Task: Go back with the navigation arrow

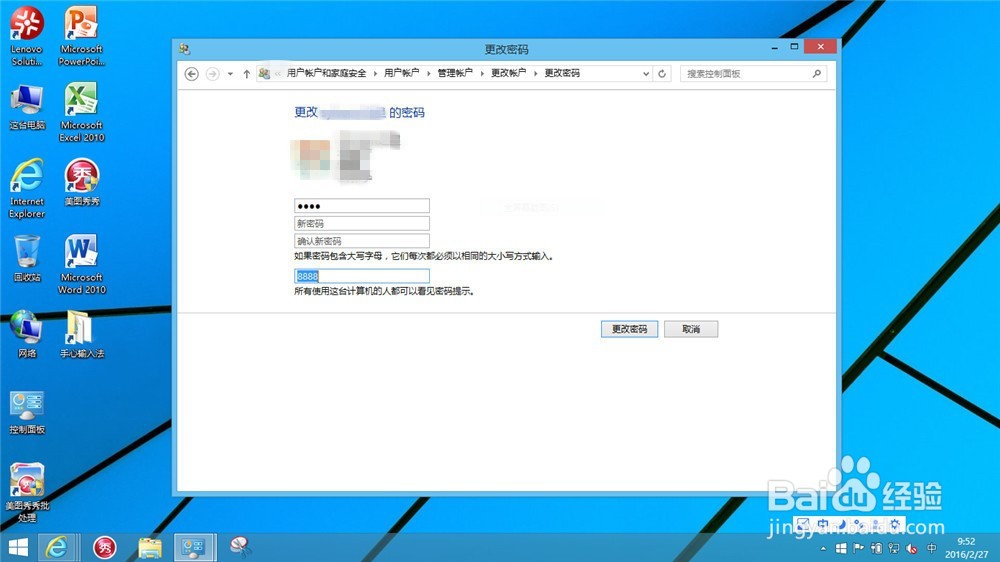Action: coord(191,74)
